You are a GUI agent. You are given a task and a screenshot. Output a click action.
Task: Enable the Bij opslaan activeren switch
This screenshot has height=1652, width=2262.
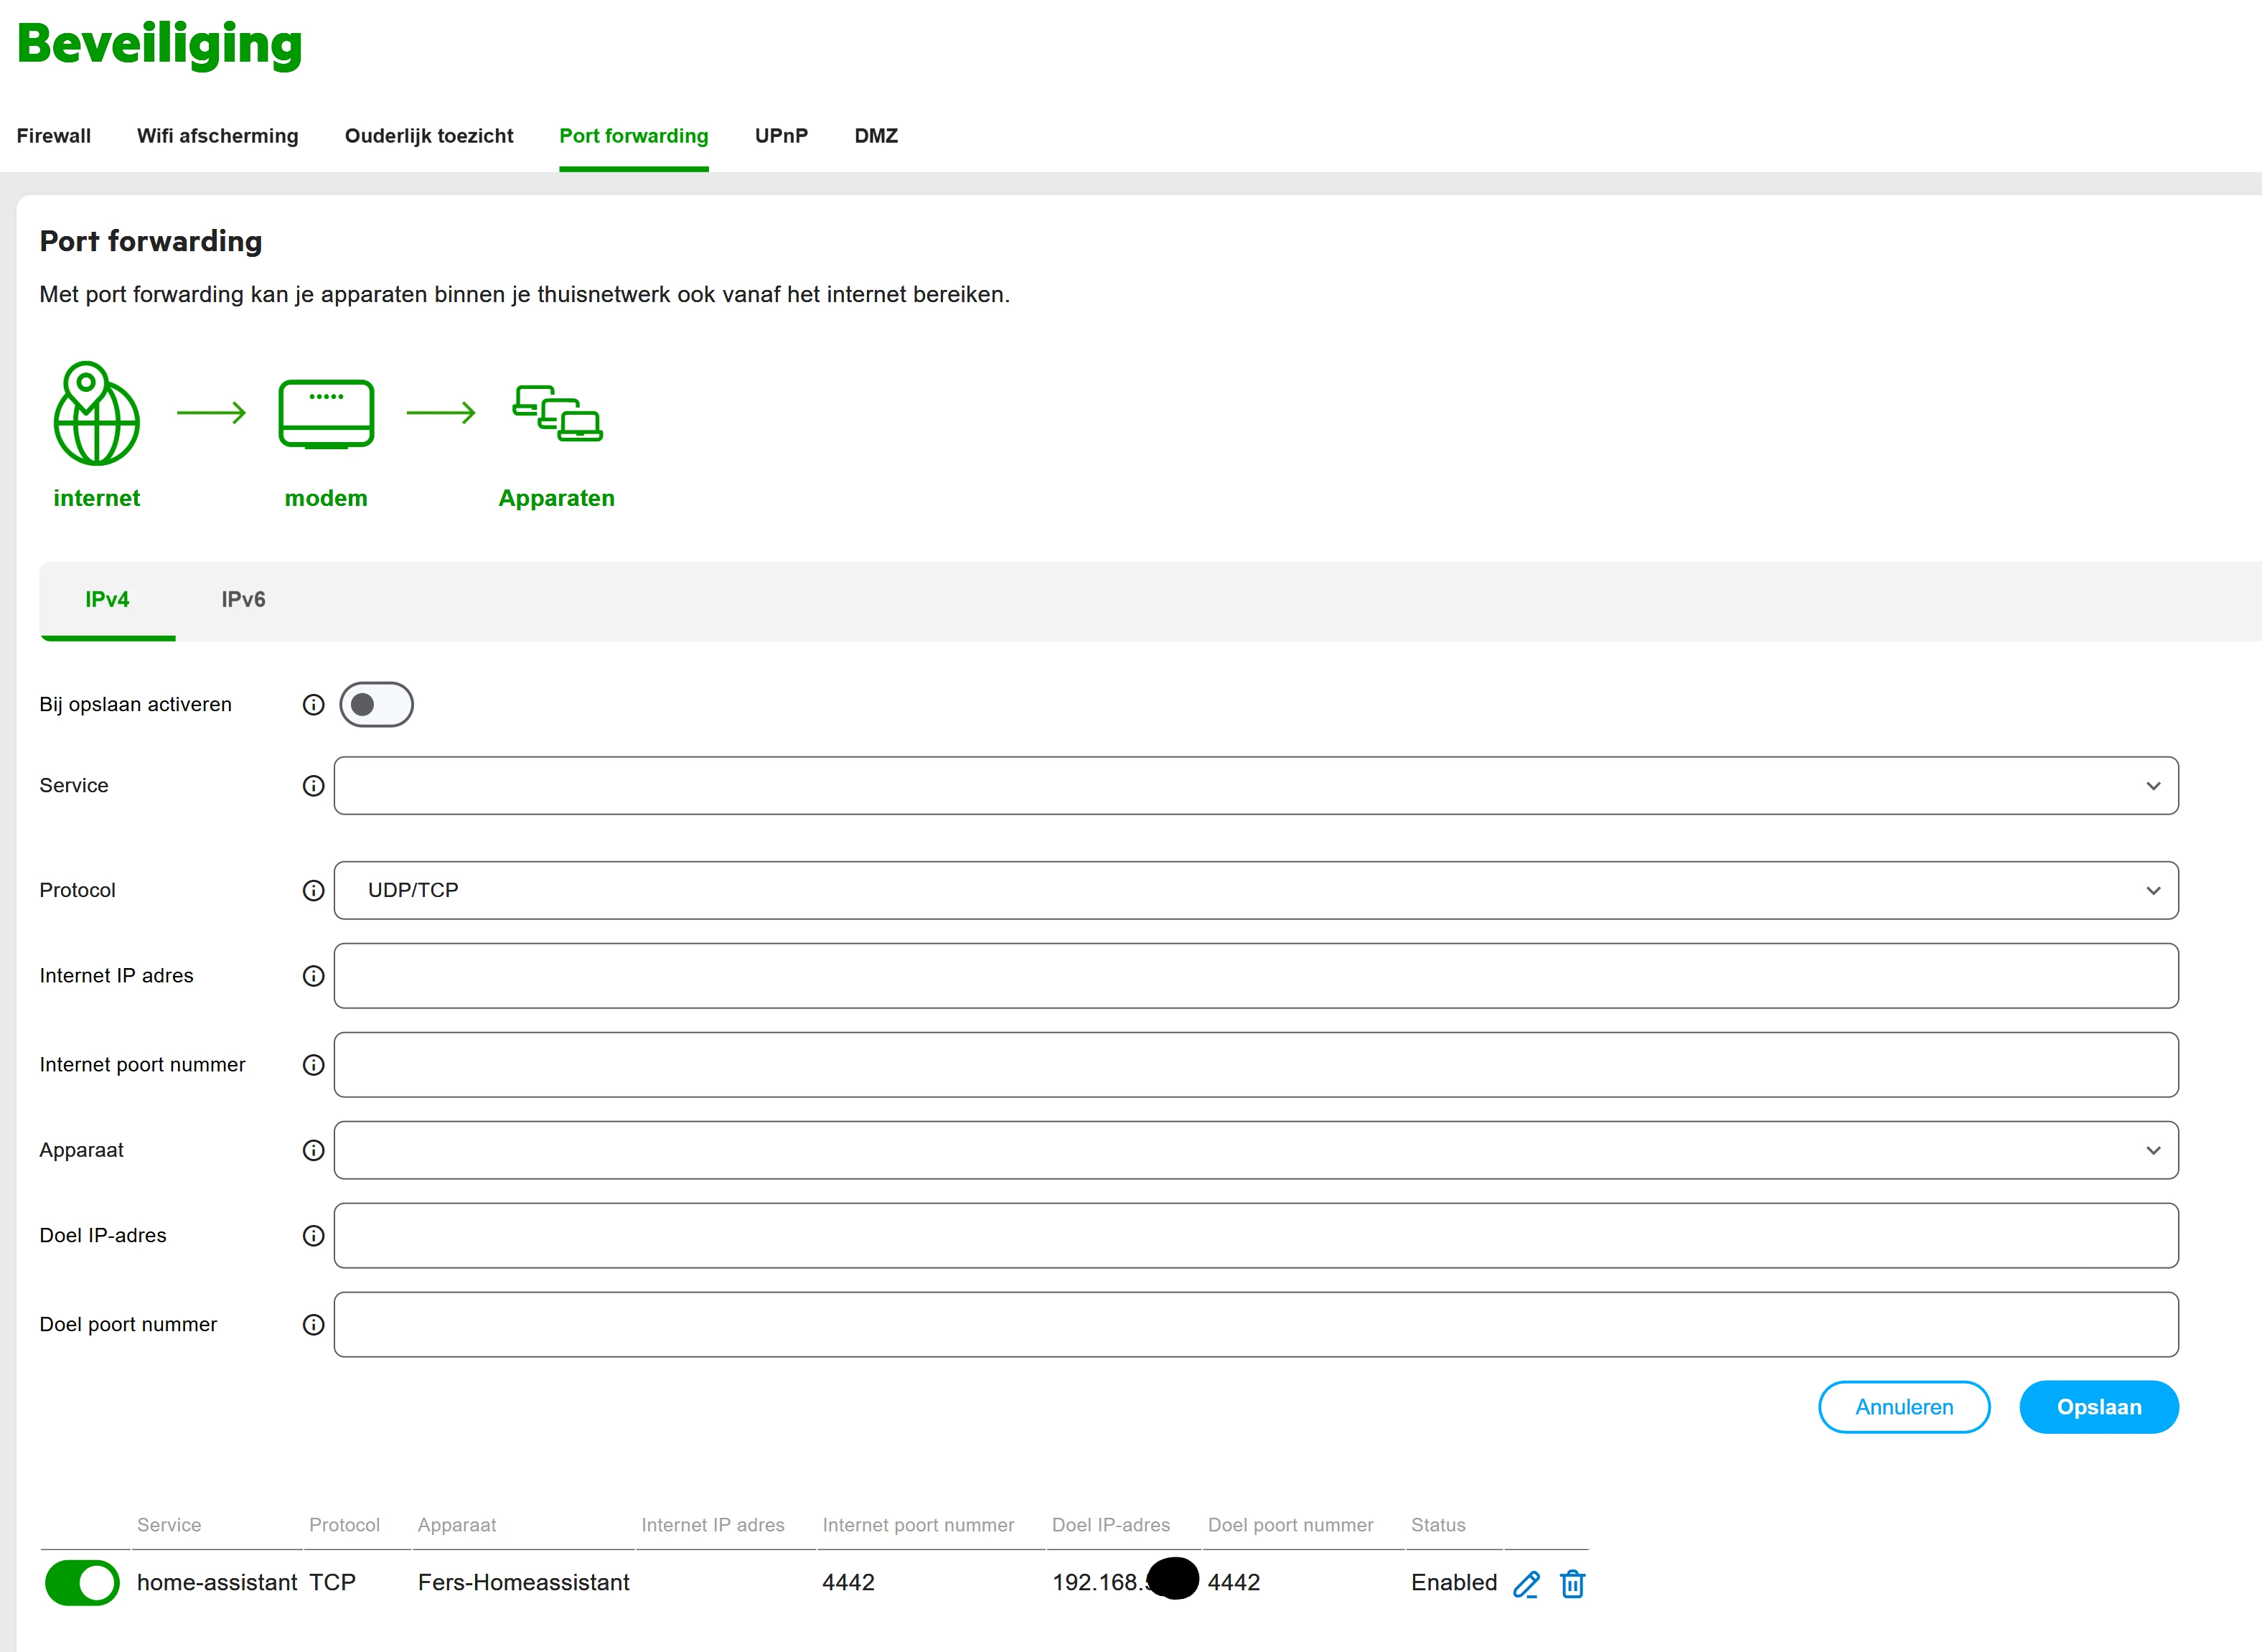pyautogui.click(x=376, y=705)
